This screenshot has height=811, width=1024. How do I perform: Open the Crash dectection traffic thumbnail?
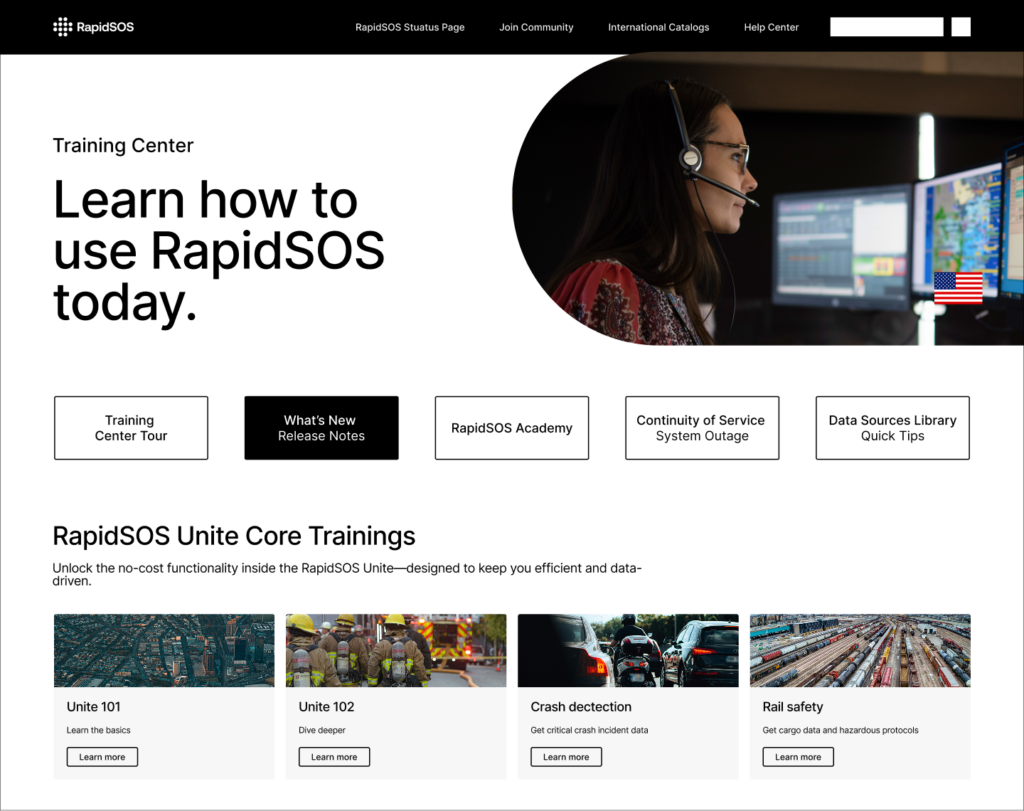[628, 650]
